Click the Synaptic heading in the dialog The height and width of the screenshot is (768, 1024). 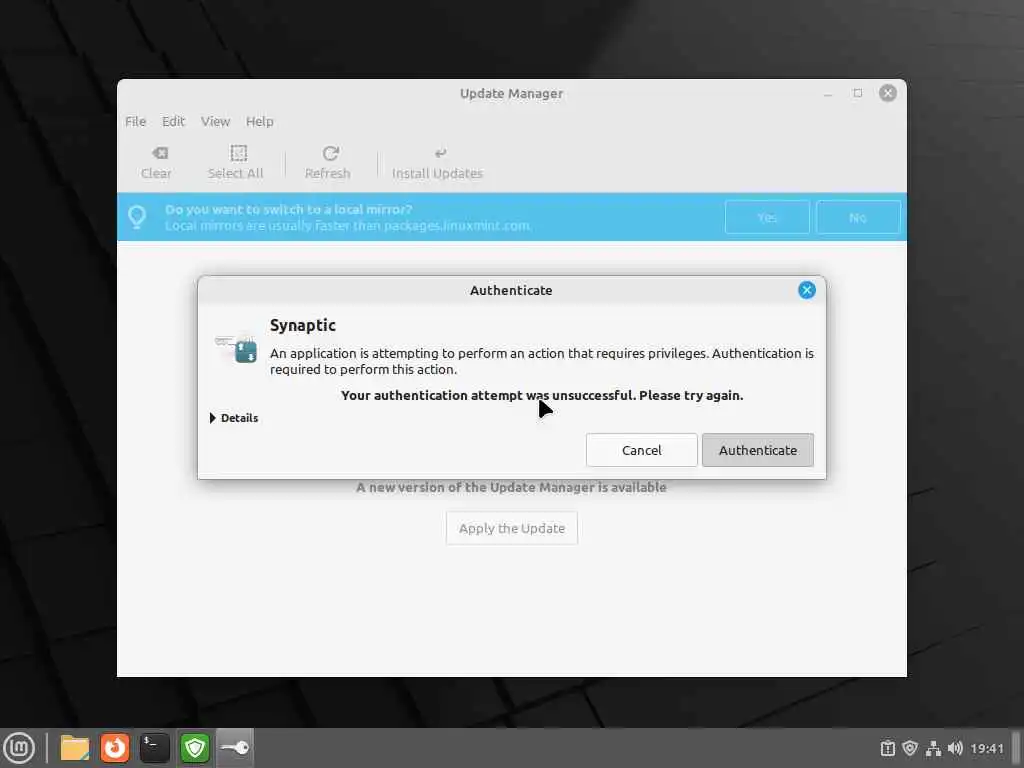click(303, 325)
